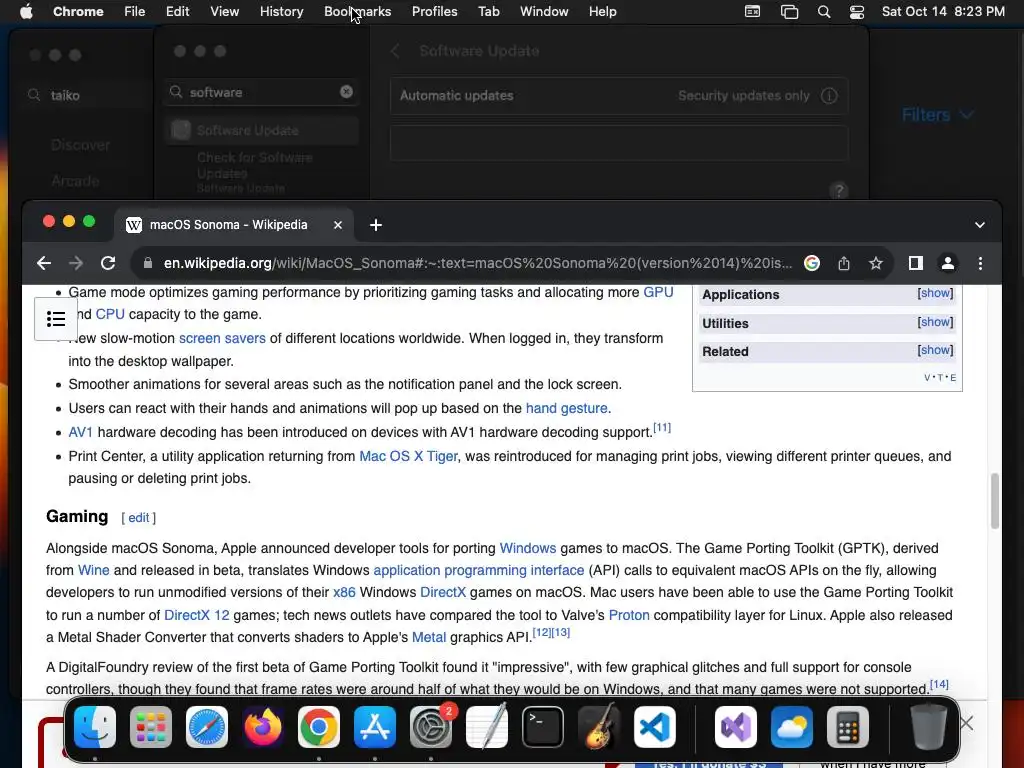Viewport: 1024px width, 768px height.
Task: Click the date and time in menu bar
Action: coord(943,12)
